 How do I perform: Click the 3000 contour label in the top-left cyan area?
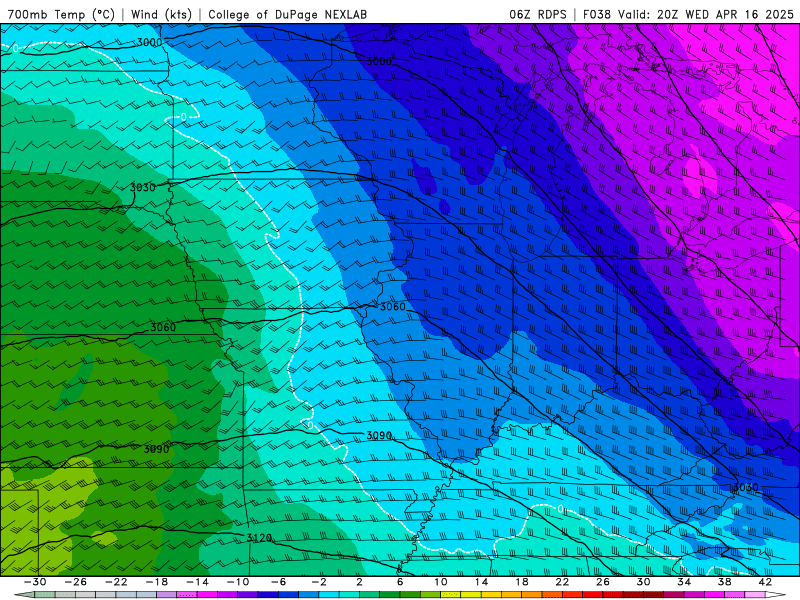(149, 42)
